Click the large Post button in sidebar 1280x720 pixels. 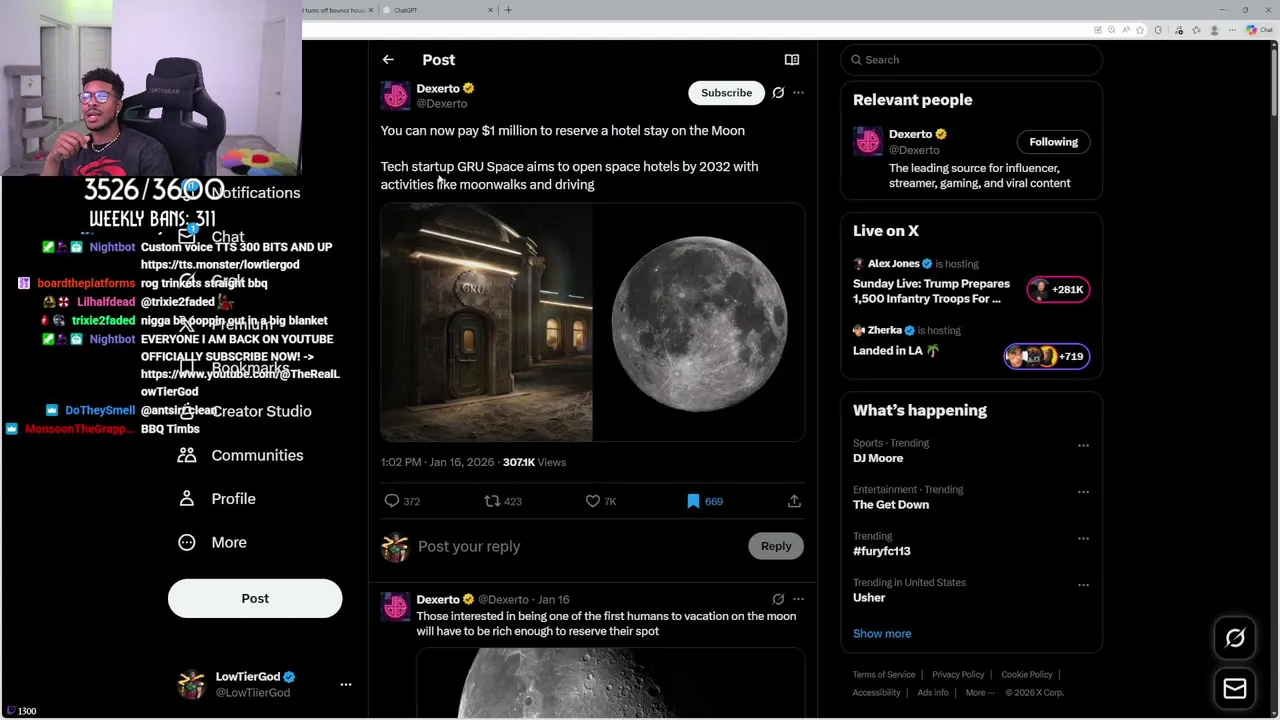pyautogui.click(x=255, y=598)
